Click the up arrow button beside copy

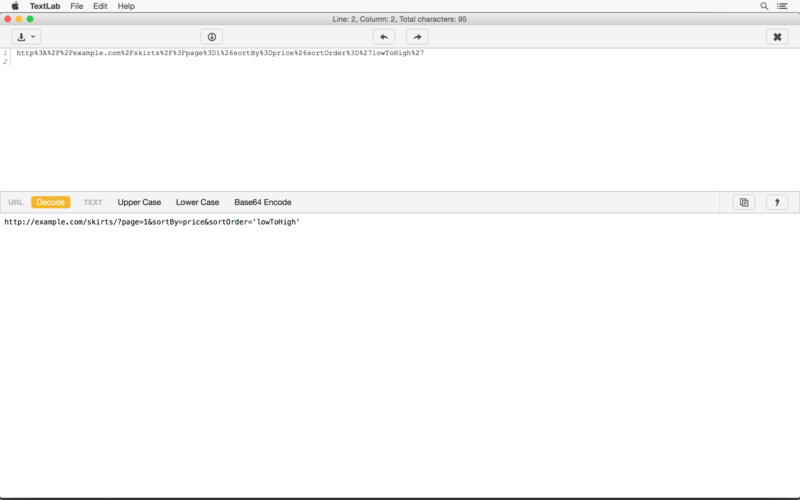[x=777, y=202]
